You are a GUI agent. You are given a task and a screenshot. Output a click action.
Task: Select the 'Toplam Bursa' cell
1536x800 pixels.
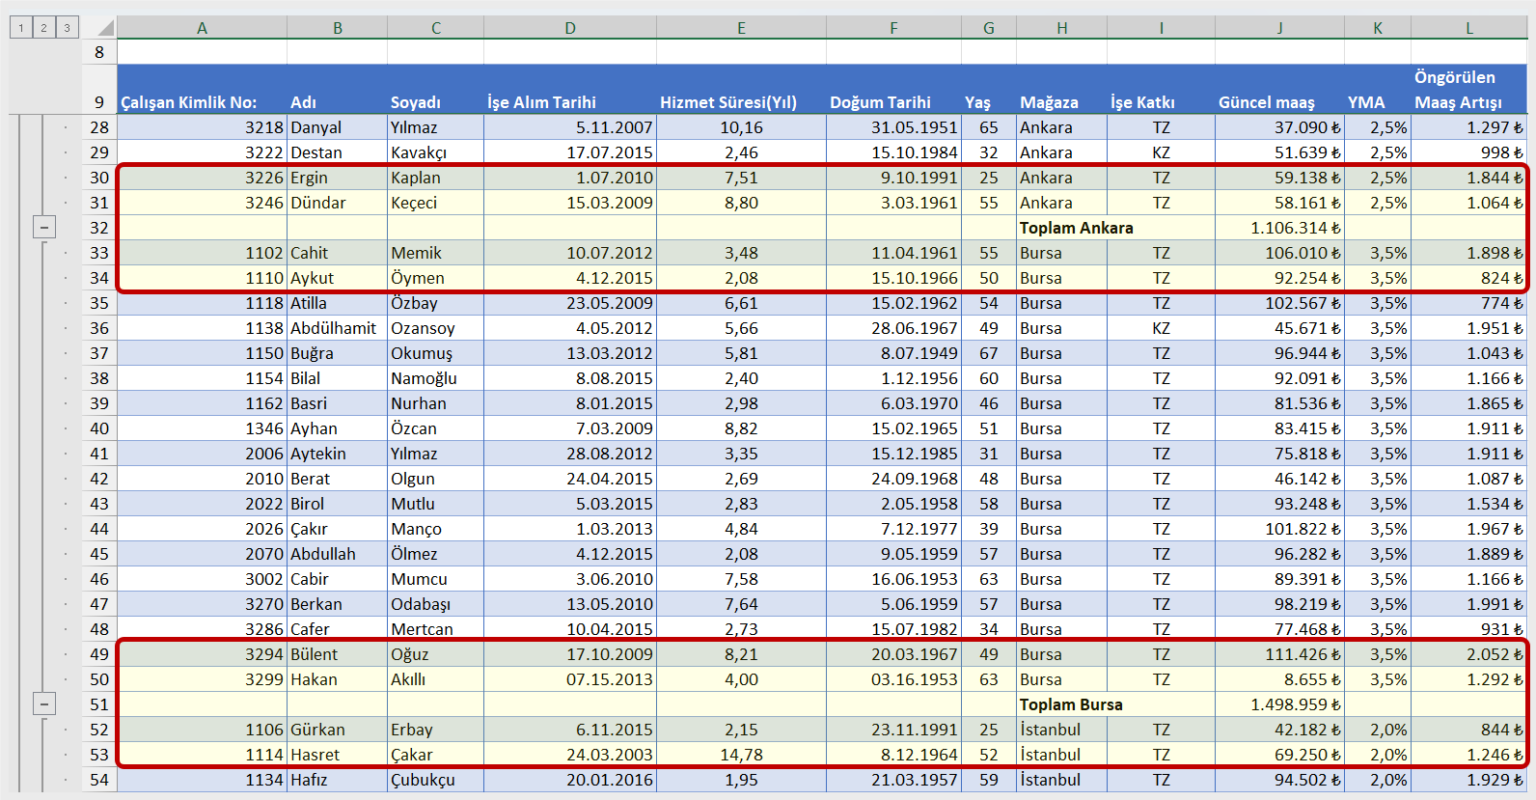pos(1061,704)
